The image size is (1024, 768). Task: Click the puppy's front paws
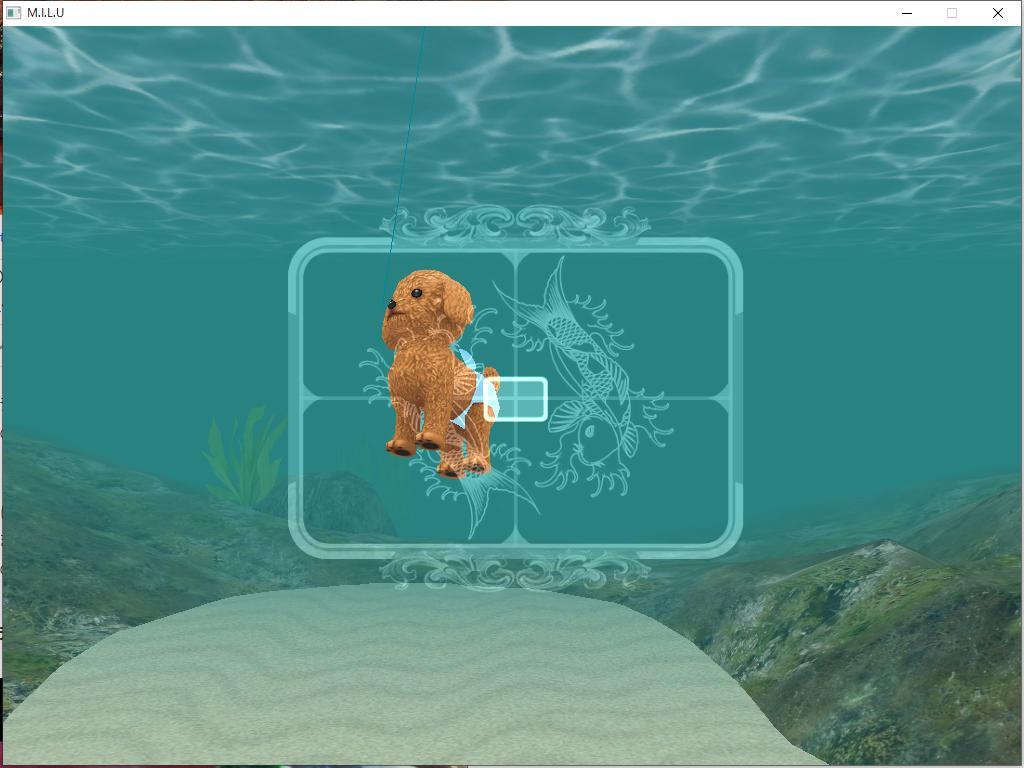pyautogui.click(x=415, y=444)
